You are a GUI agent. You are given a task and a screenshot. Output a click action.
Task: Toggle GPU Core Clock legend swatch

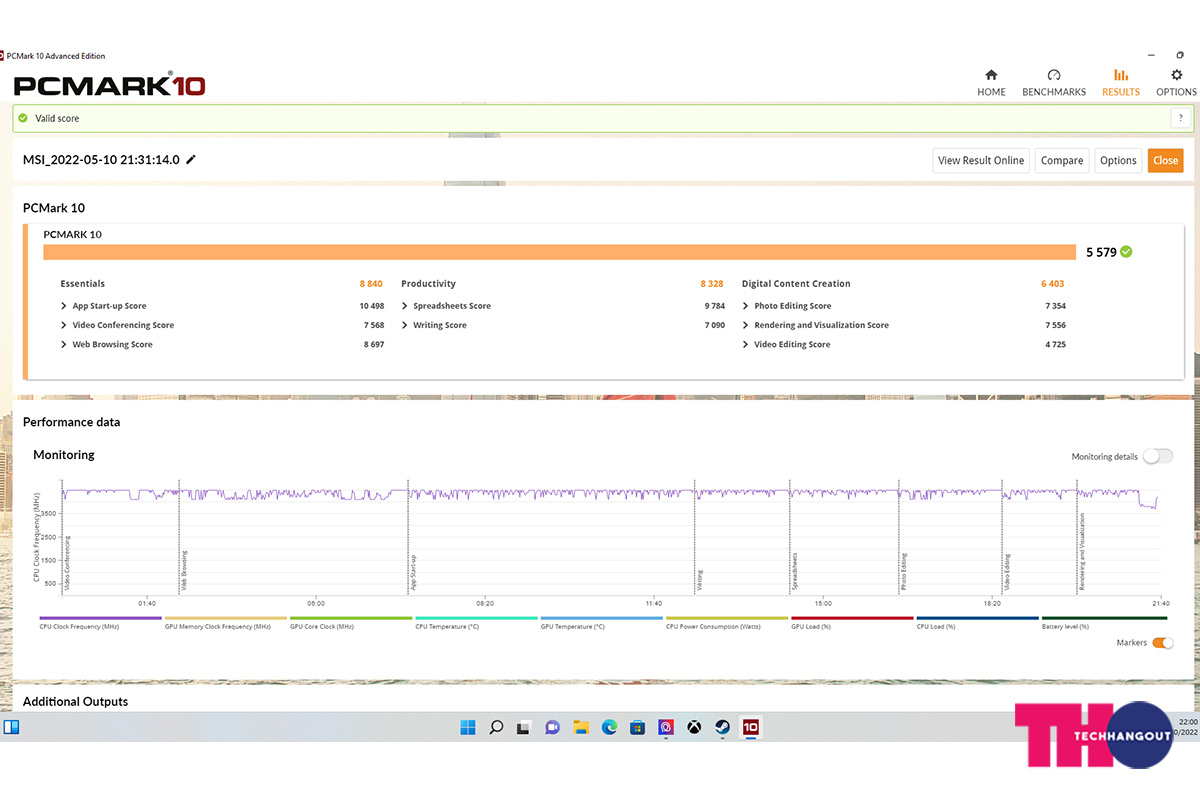(x=351, y=618)
